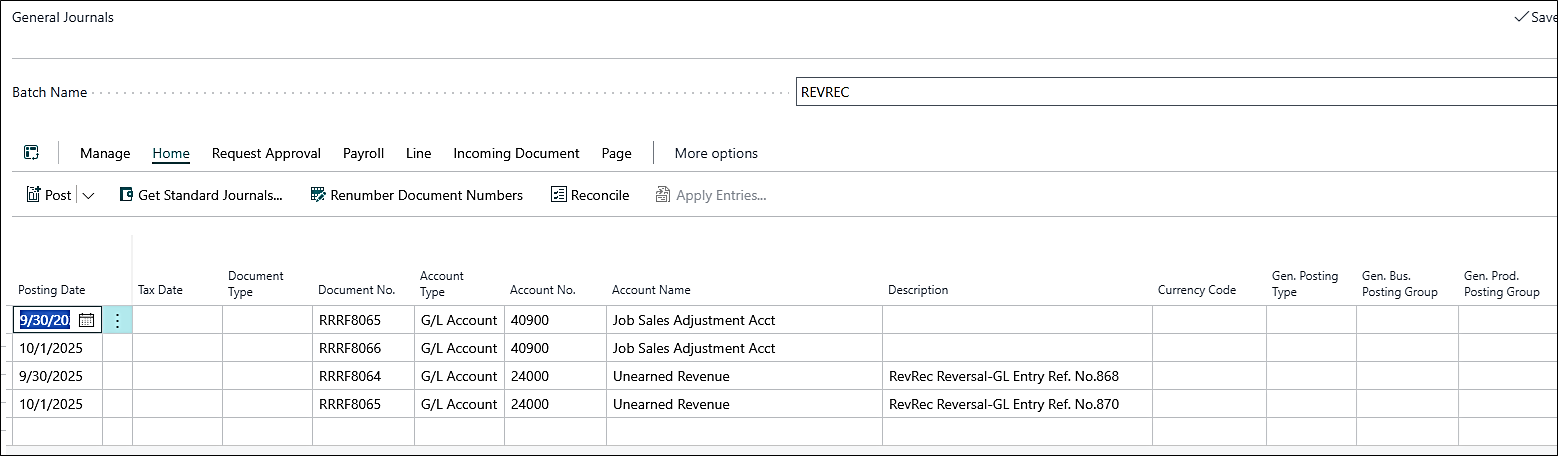
Task: Click Get Standard Journals icon
Action: 126,195
